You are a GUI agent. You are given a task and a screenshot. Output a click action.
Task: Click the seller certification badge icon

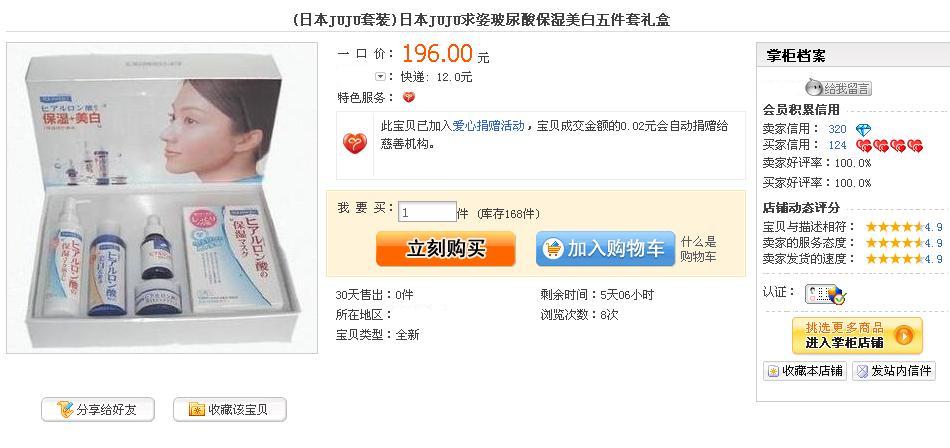(x=825, y=294)
